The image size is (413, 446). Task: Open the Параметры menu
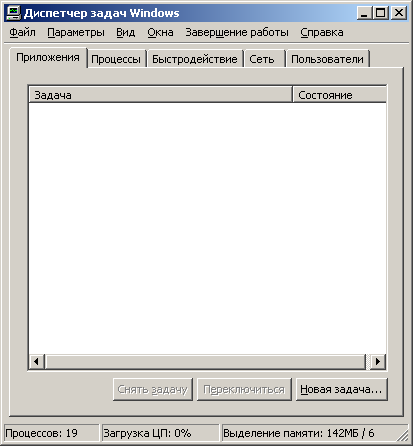tap(76, 32)
